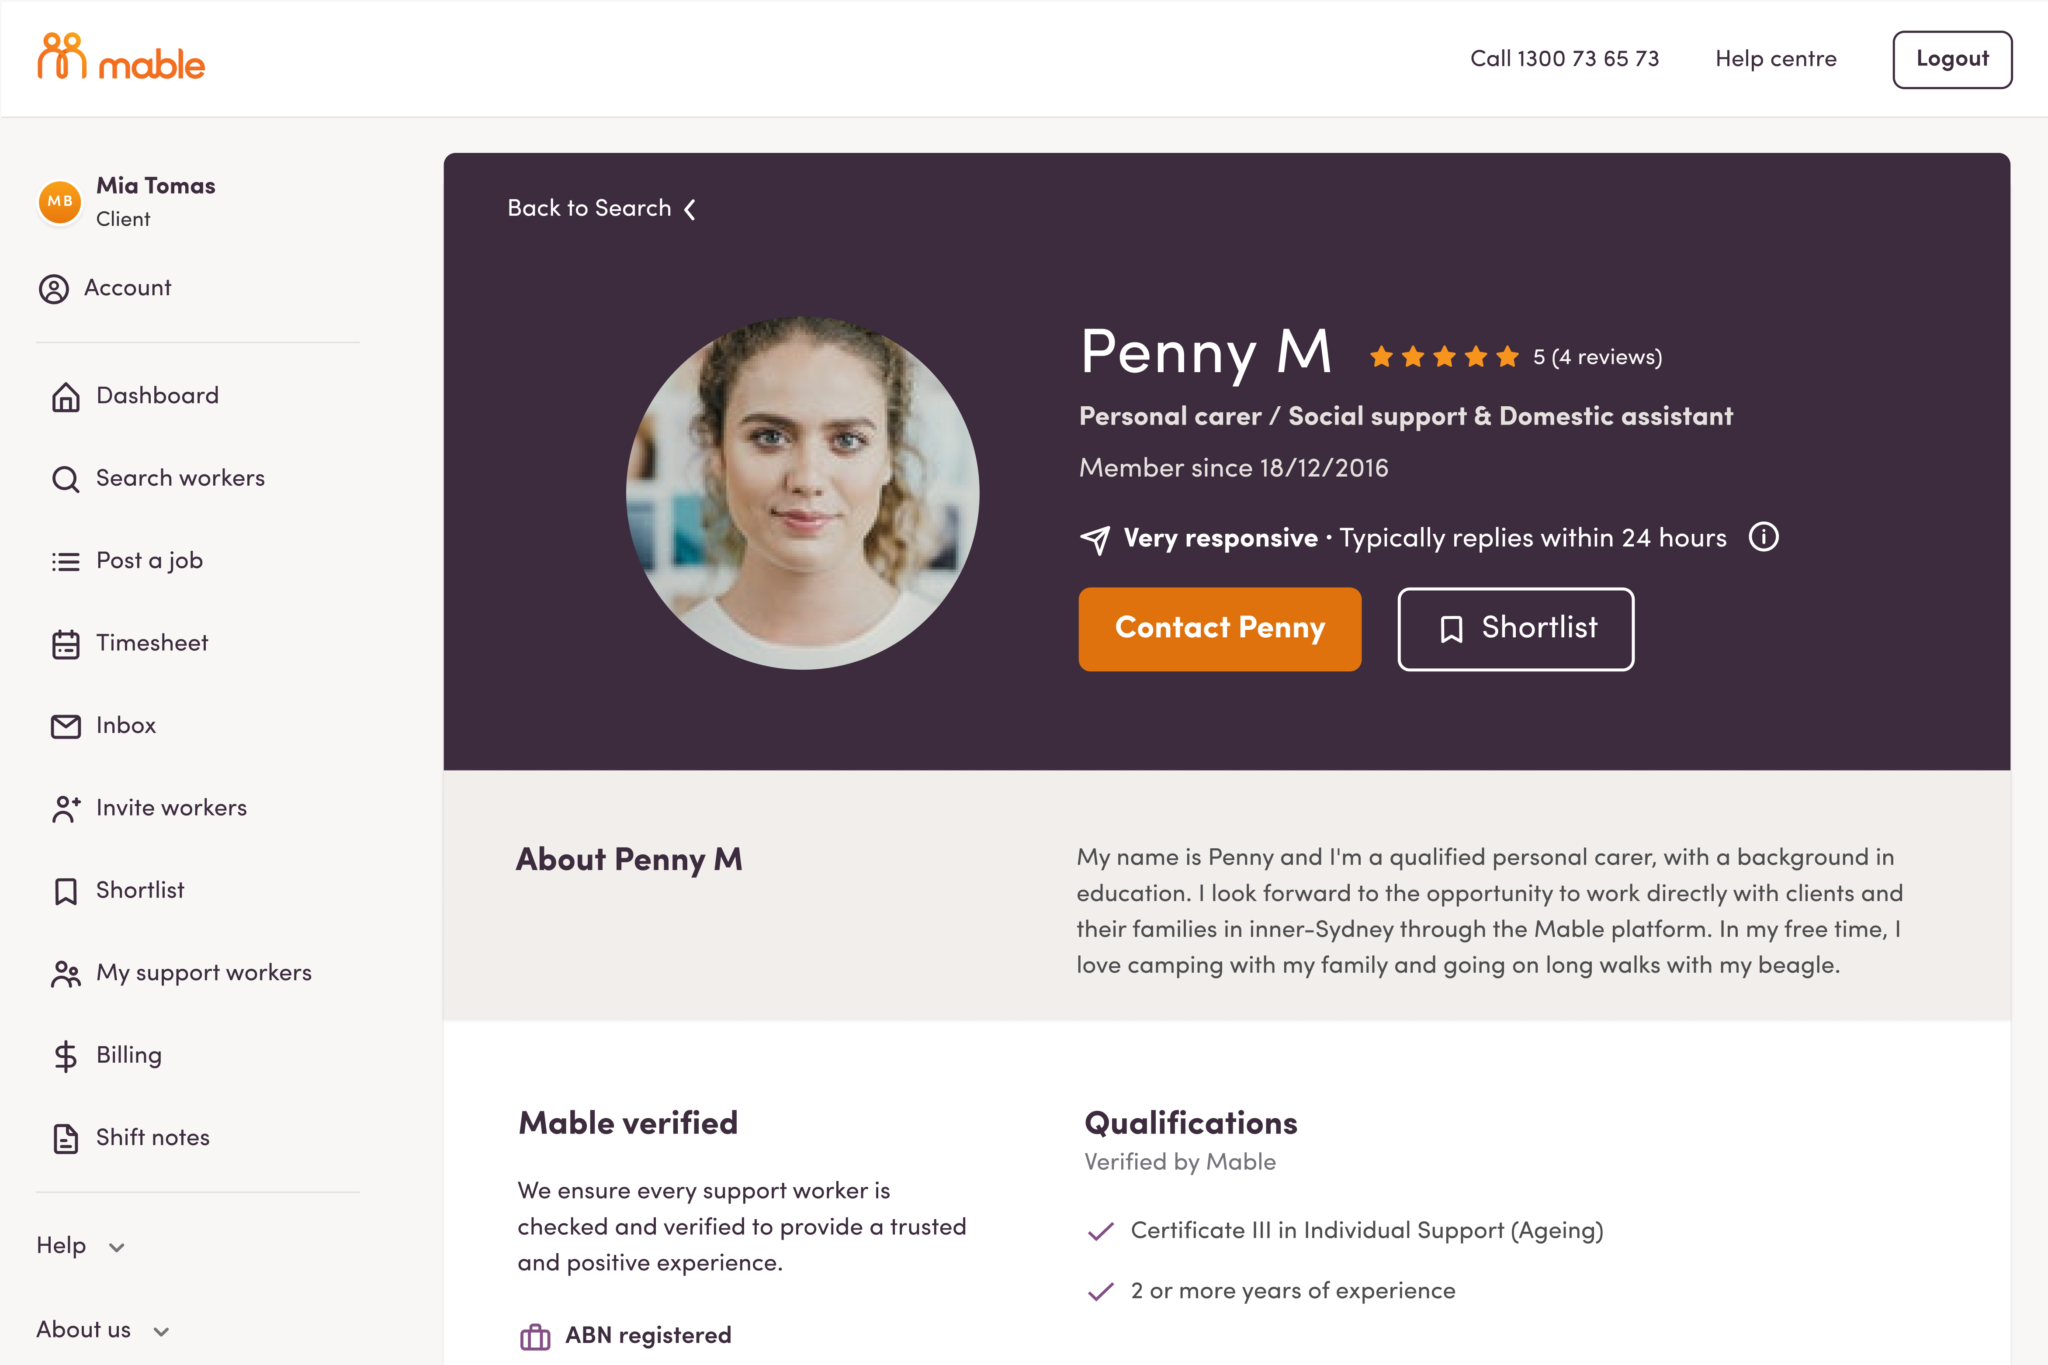
Task: Click Penny's profile photo
Action: click(x=802, y=492)
